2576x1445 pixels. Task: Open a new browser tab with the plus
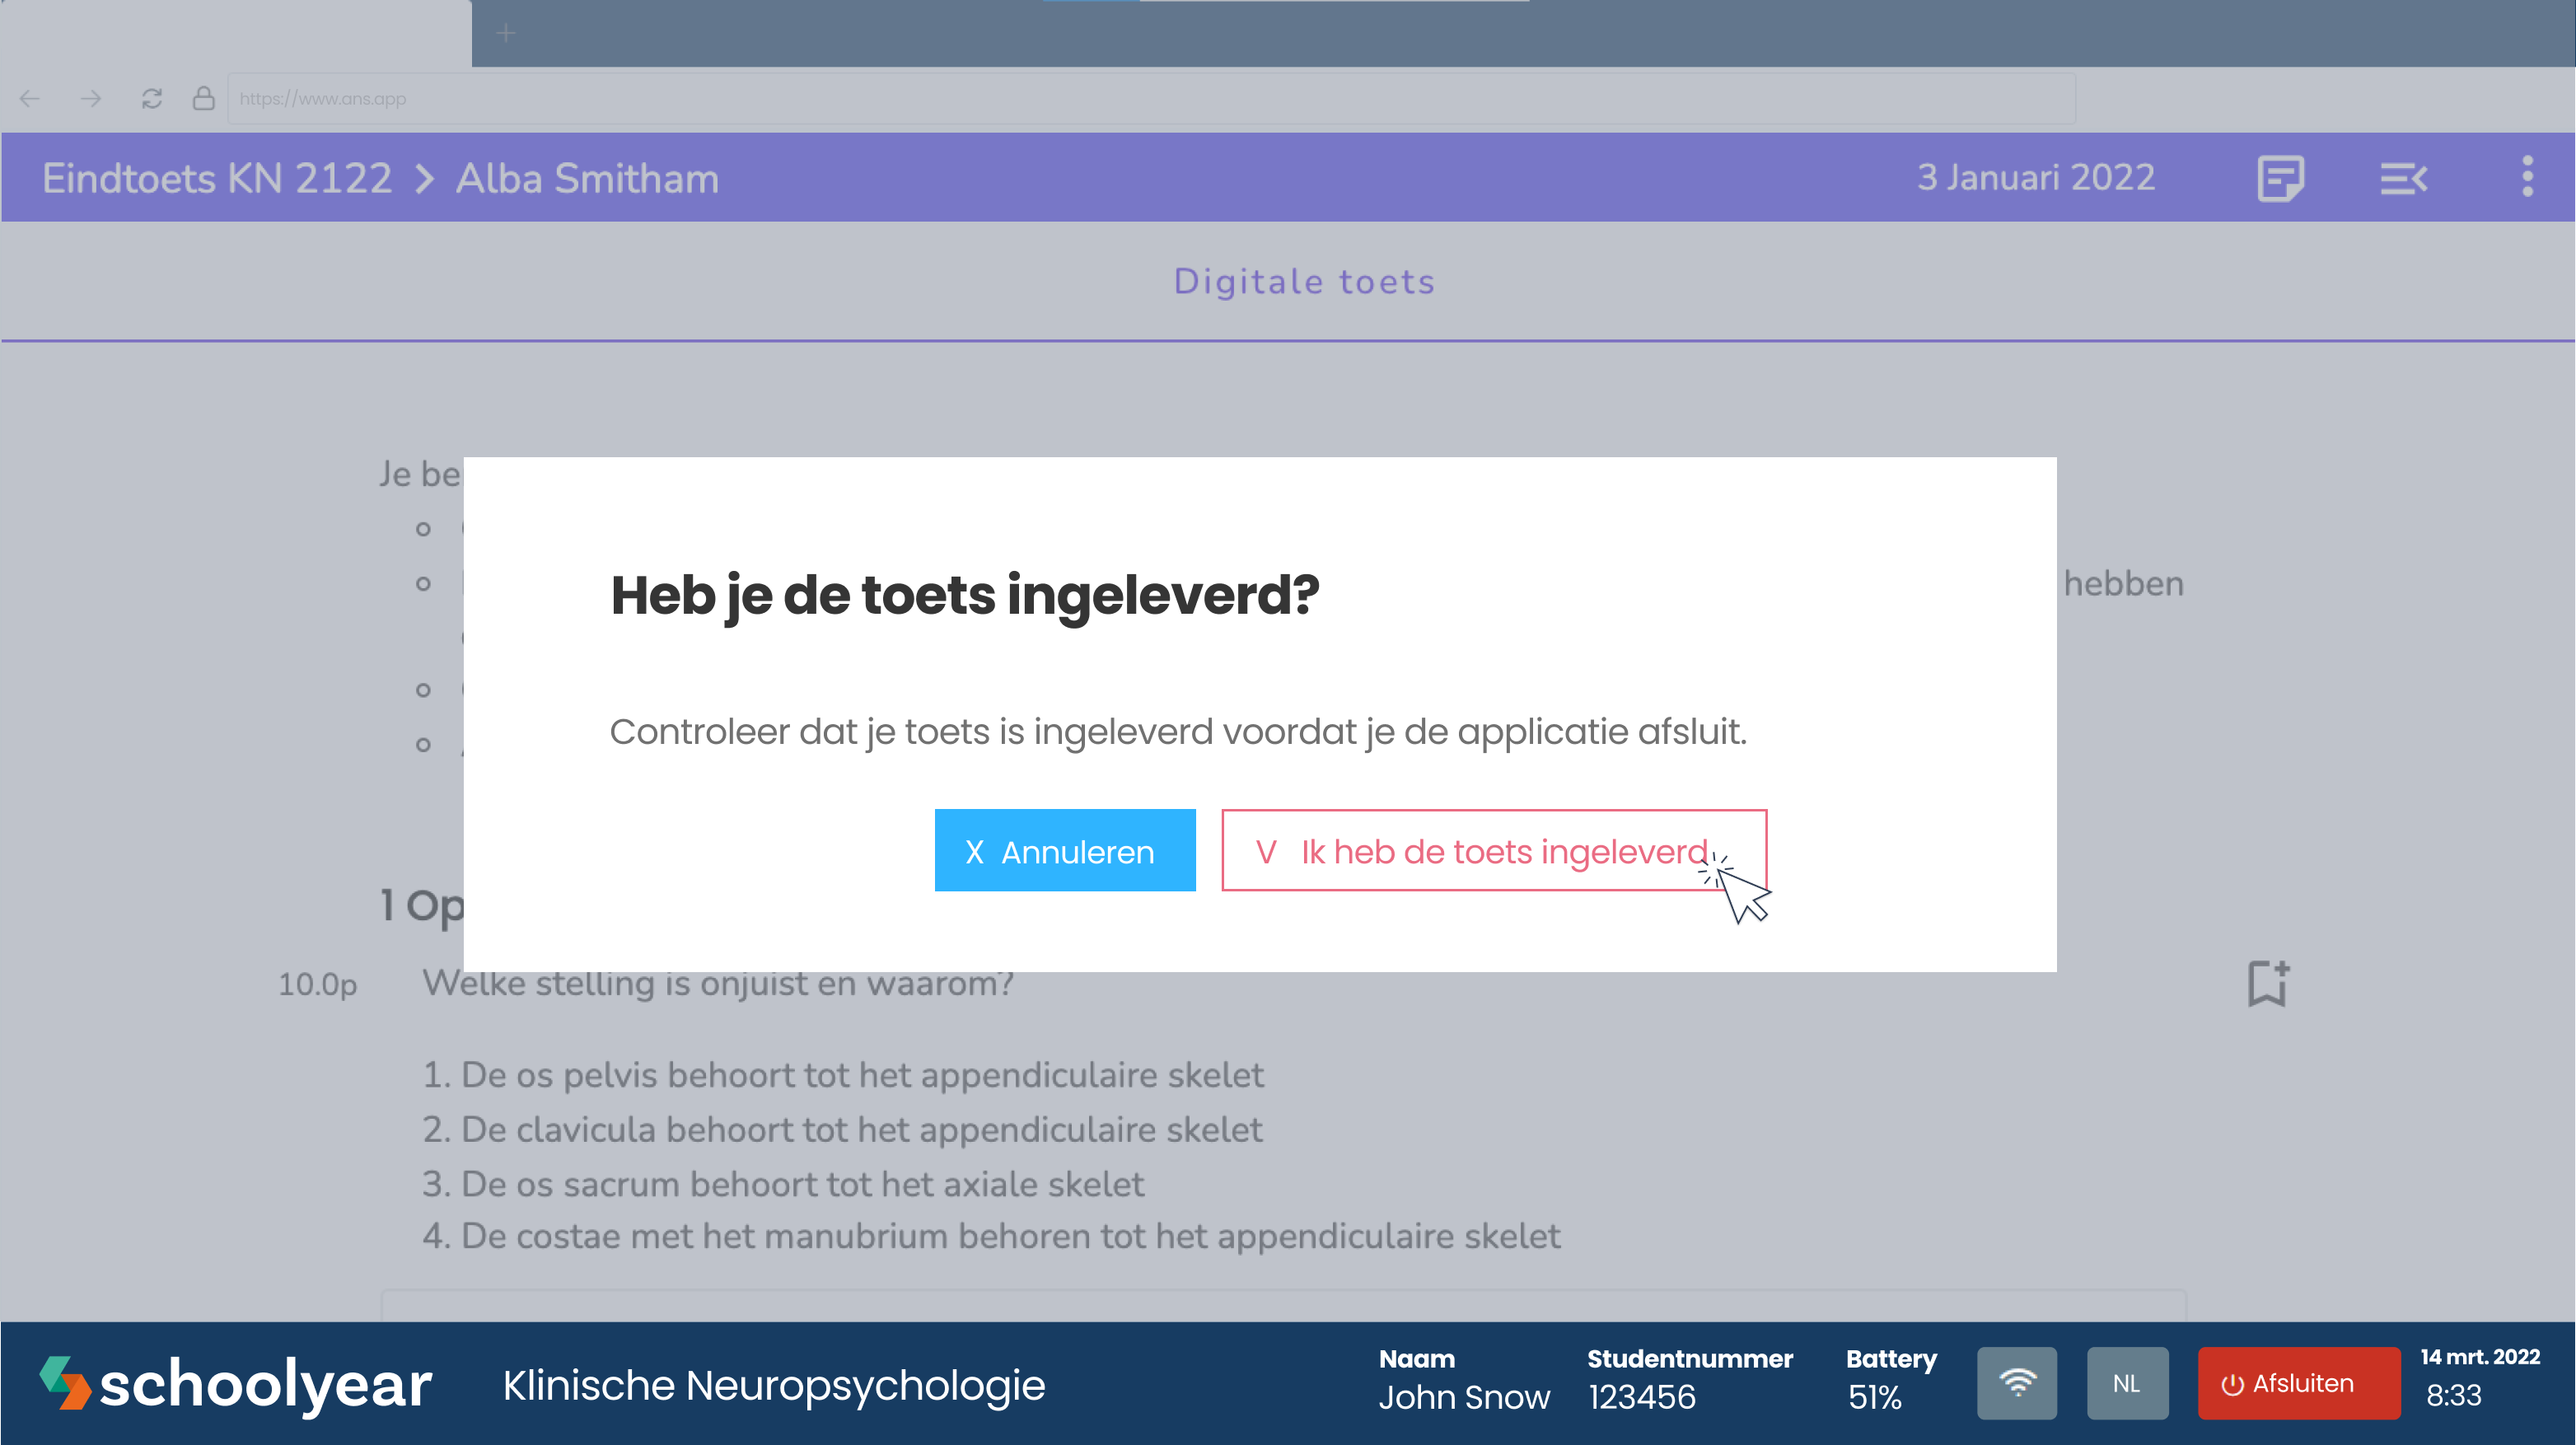click(505, 32)
